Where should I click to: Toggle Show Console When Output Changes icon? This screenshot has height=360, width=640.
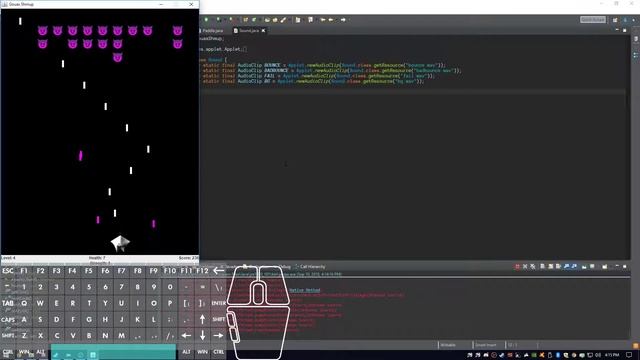pyautogui.click(x=566, y=267)
